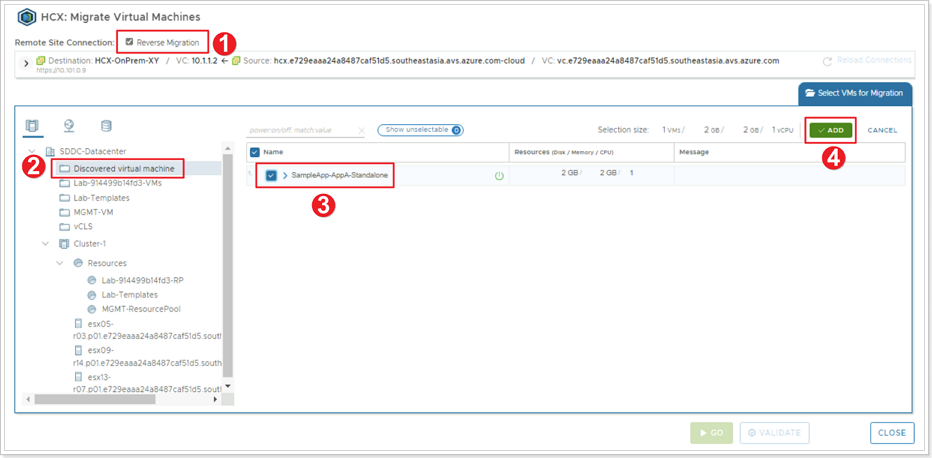Select the Hosts and Clusters view icon
Image resolution: width=932 pixels, height=458 pixels.
32,126
